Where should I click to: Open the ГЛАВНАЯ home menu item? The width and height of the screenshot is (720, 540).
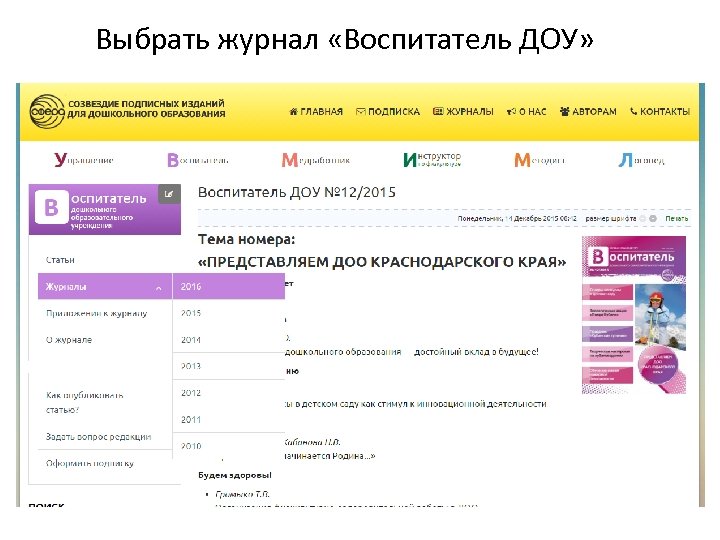coord(316,112)
